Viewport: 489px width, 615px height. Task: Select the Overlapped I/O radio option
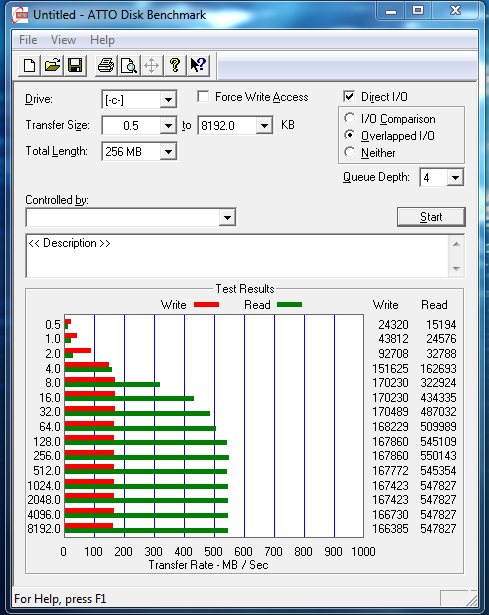click(349, 135)
